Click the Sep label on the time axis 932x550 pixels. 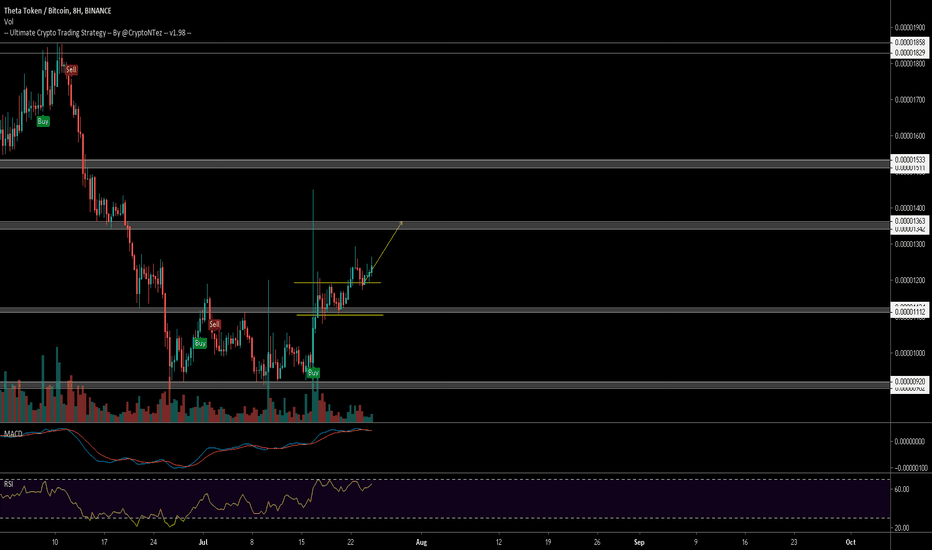[x=639, y=542]
